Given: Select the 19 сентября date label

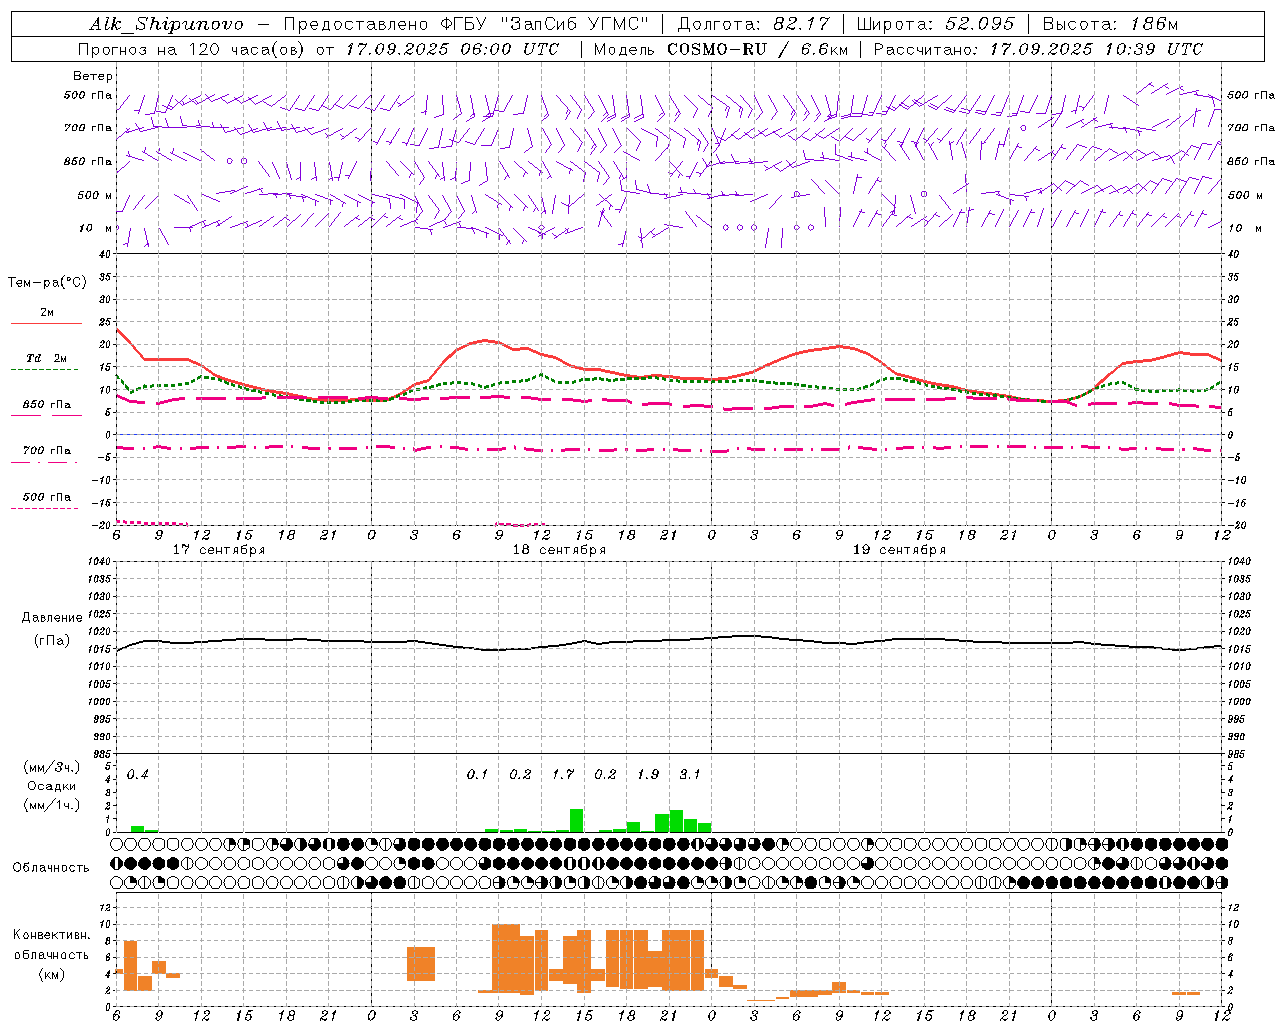Looking at the screenshot, I should coord(899,550).
